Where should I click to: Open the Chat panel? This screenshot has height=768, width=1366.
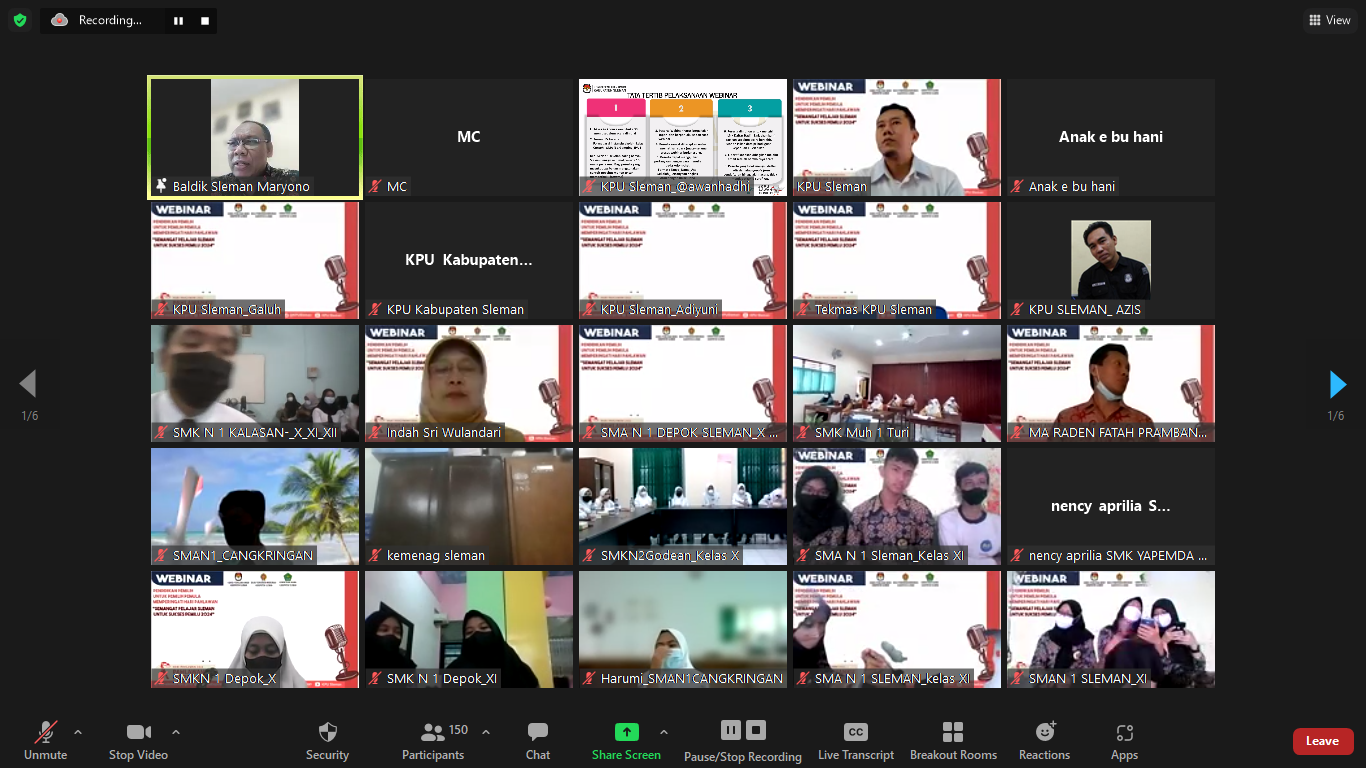538,733
